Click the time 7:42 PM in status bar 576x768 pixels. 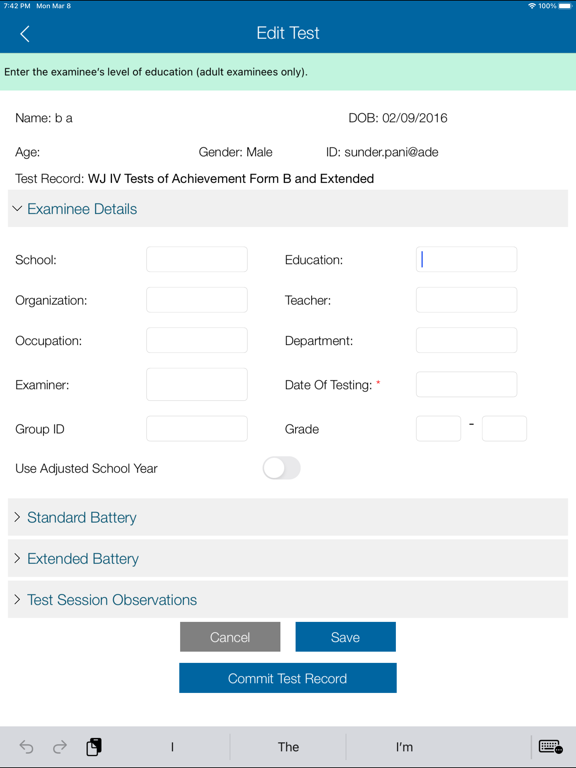(x=17, y=6)
